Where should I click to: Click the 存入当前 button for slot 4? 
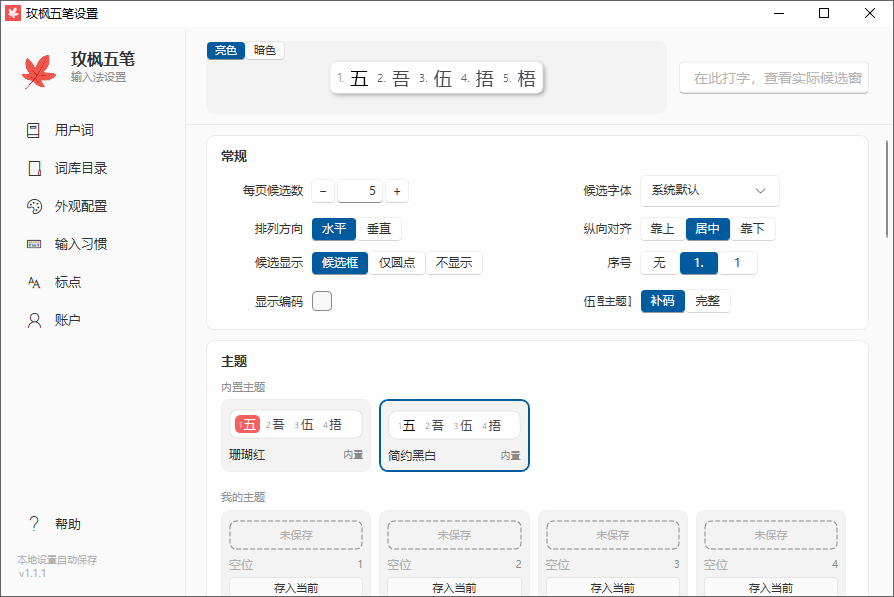tap(771, 587)
